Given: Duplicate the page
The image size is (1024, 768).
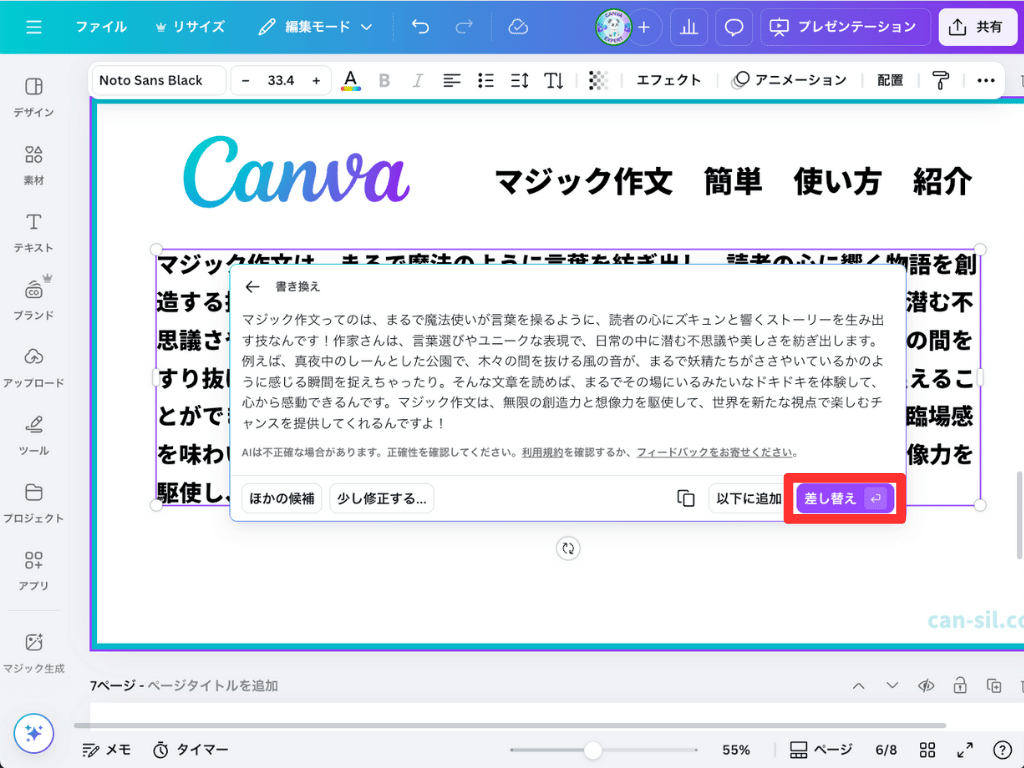Looking at the screenshot, I should tap(994, 686).
